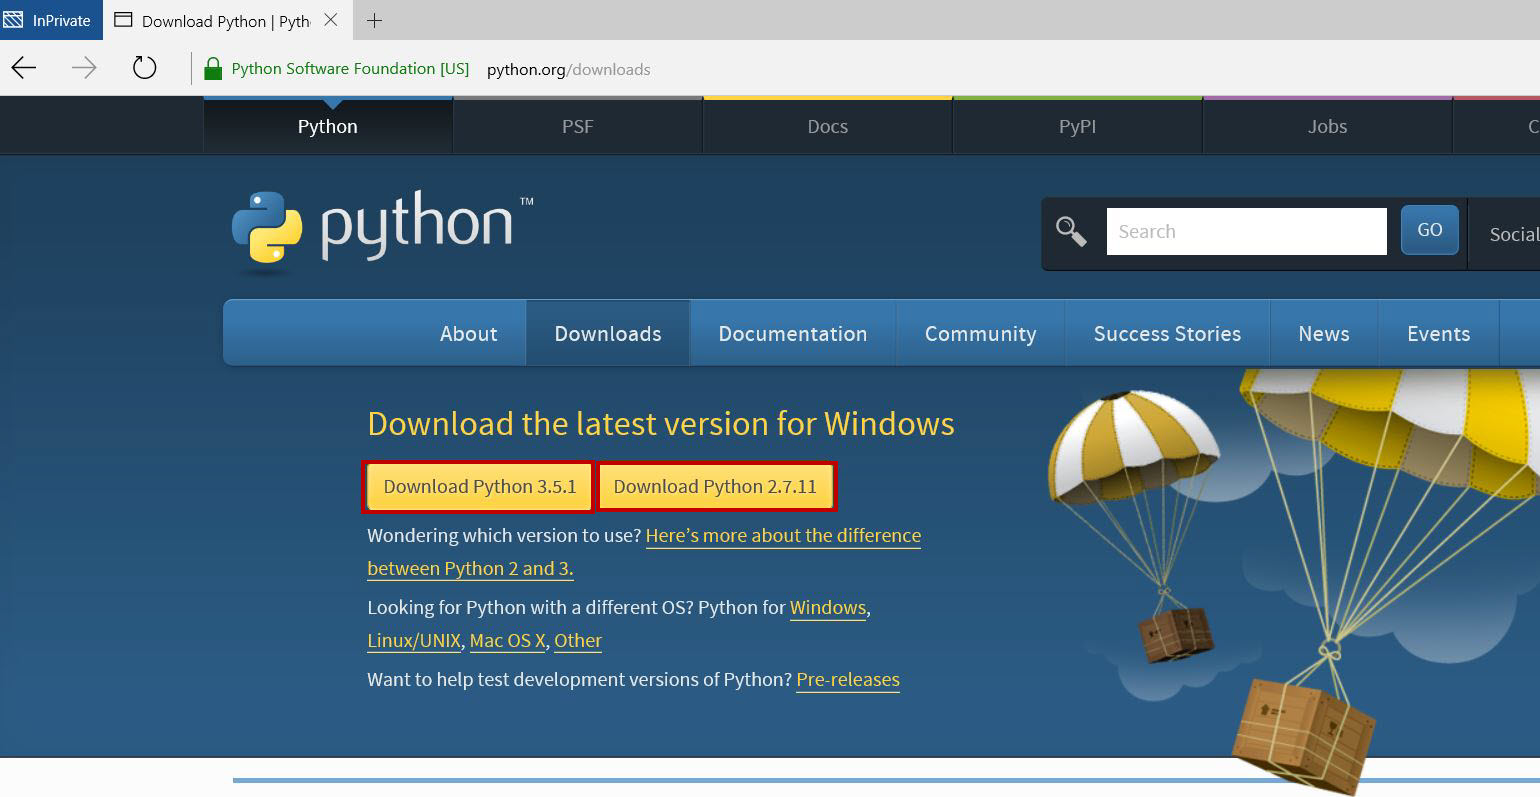Click the 'Download the latest version for Windows' heading
Screen dimensions: 1540x797
click(661, 424)
